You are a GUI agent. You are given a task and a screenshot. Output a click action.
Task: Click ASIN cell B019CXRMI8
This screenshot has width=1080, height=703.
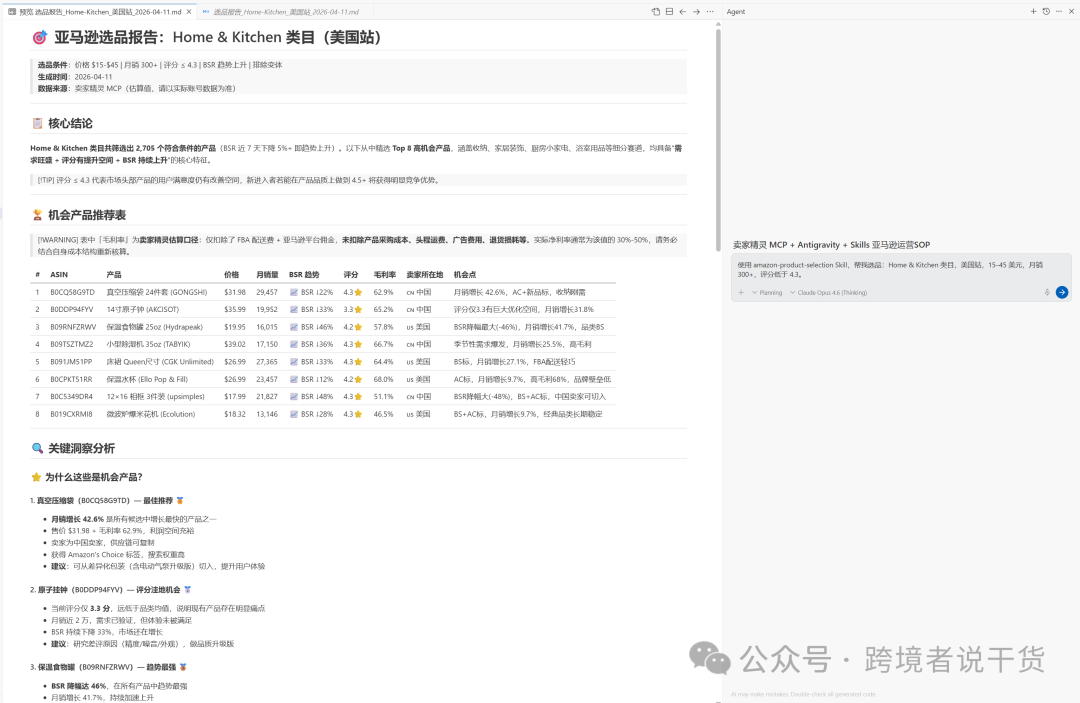[71, 414]
